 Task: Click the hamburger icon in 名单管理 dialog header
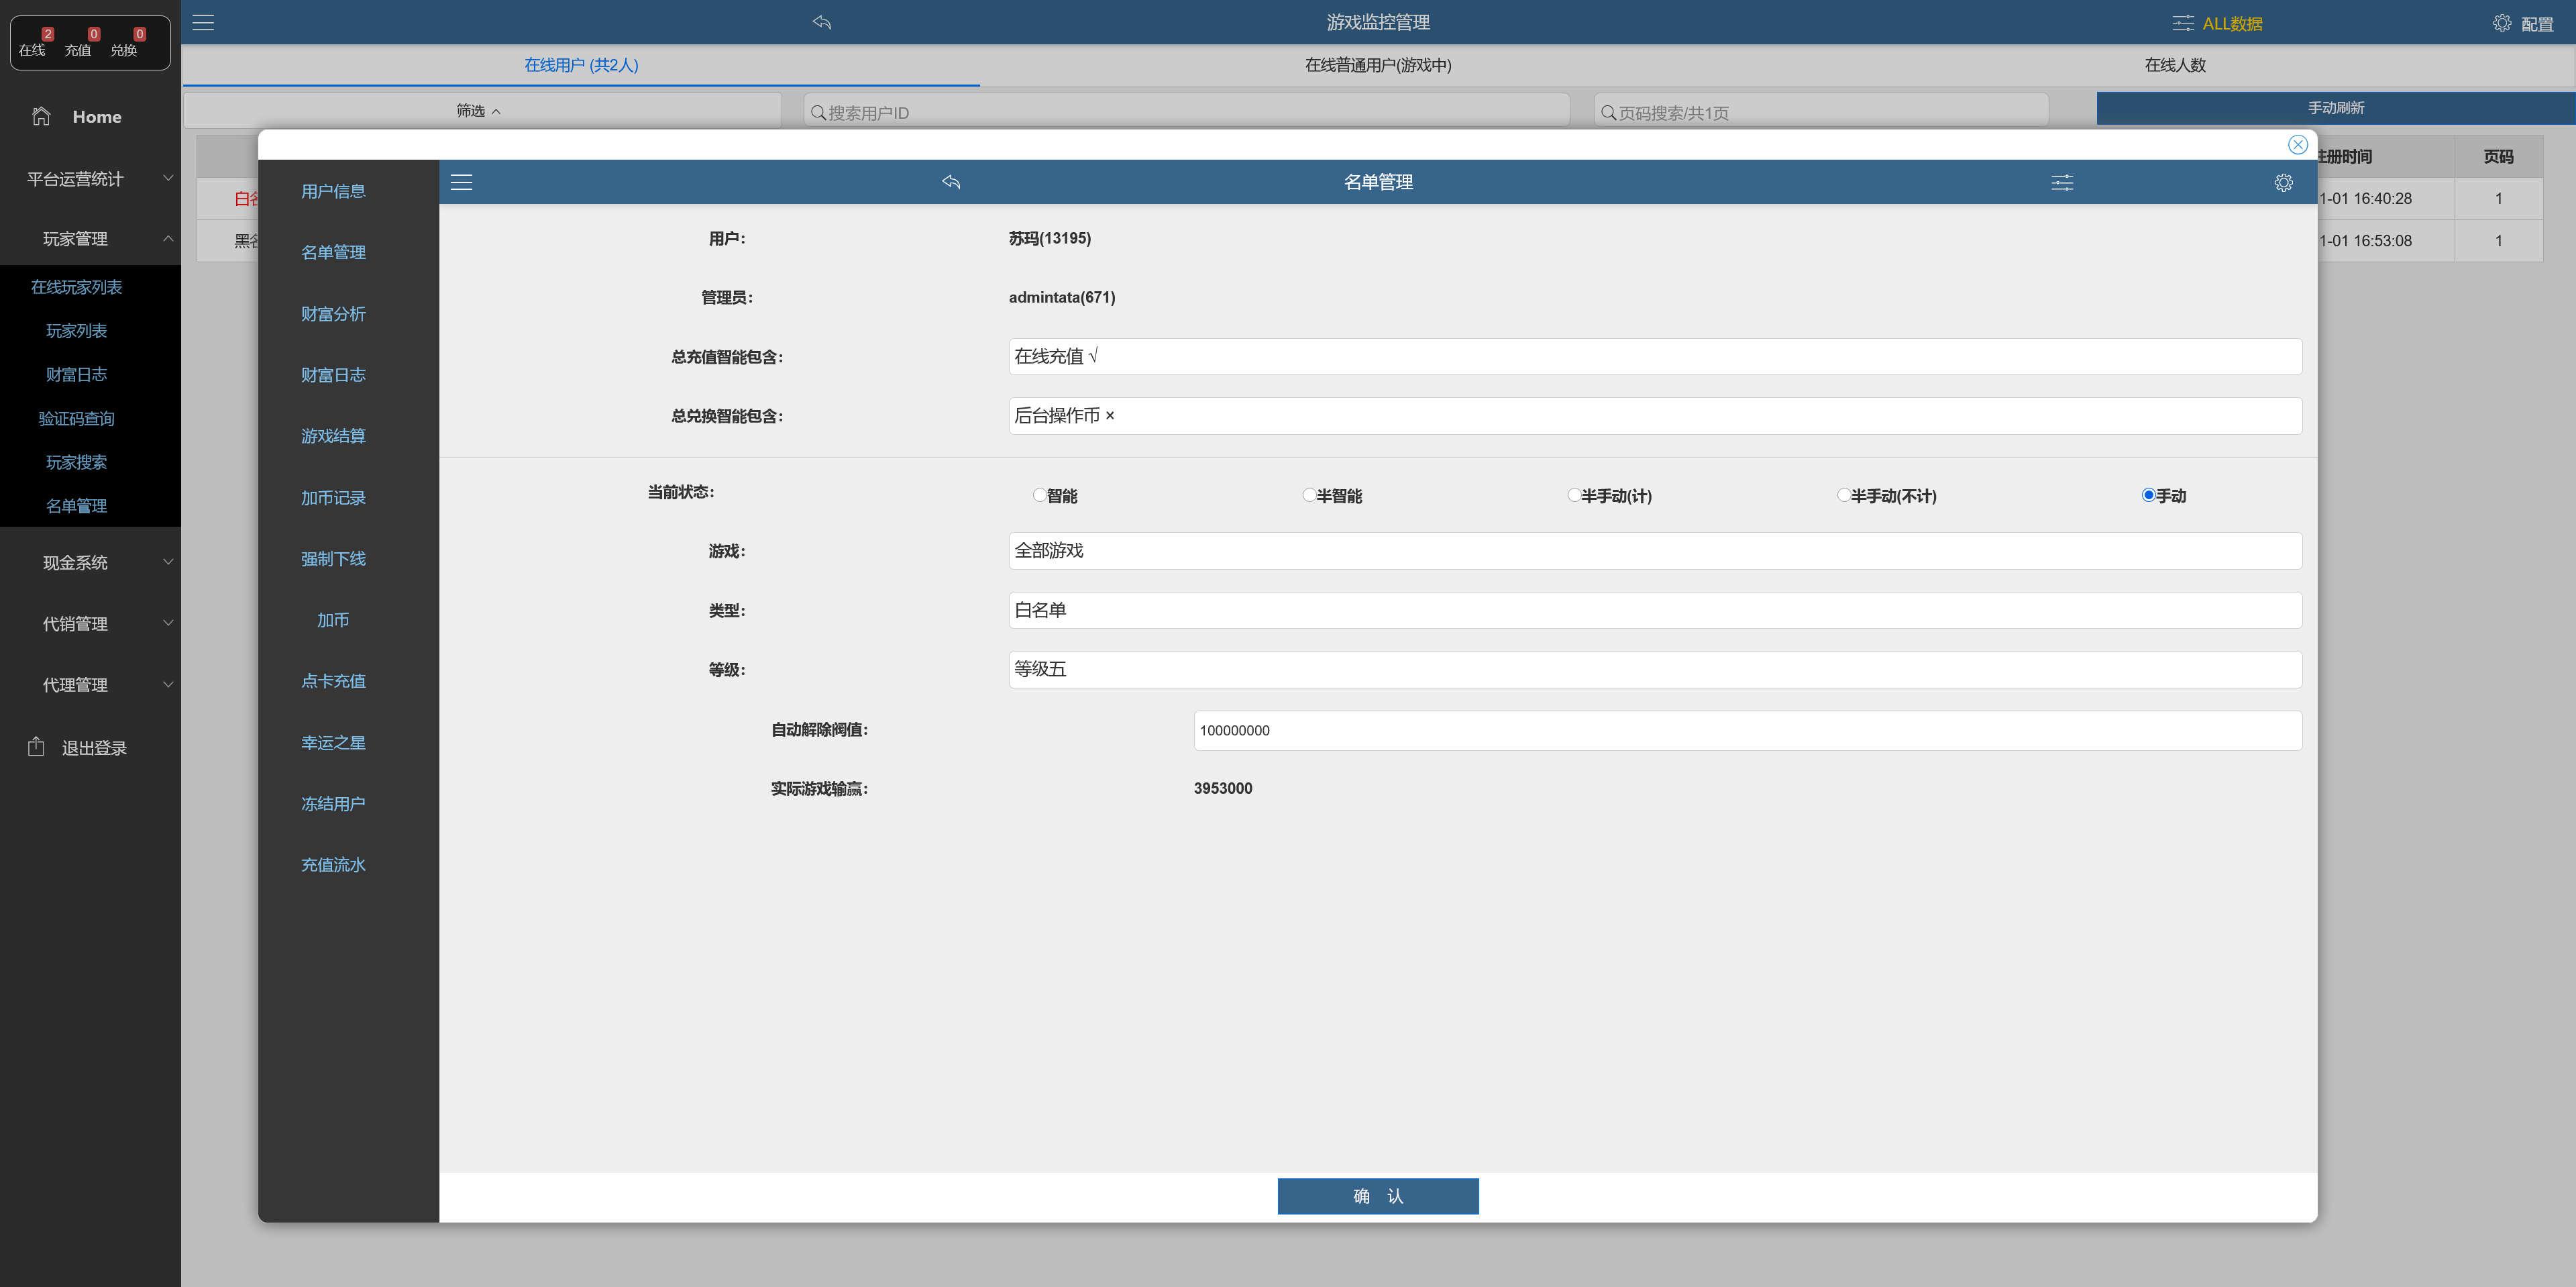[461, 182]
